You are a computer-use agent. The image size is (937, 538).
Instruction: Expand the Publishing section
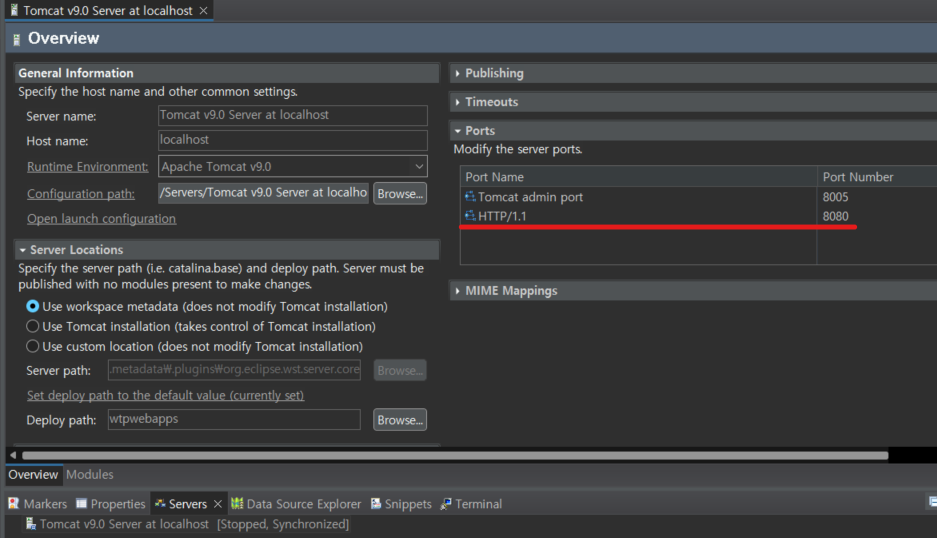(457, 74)
